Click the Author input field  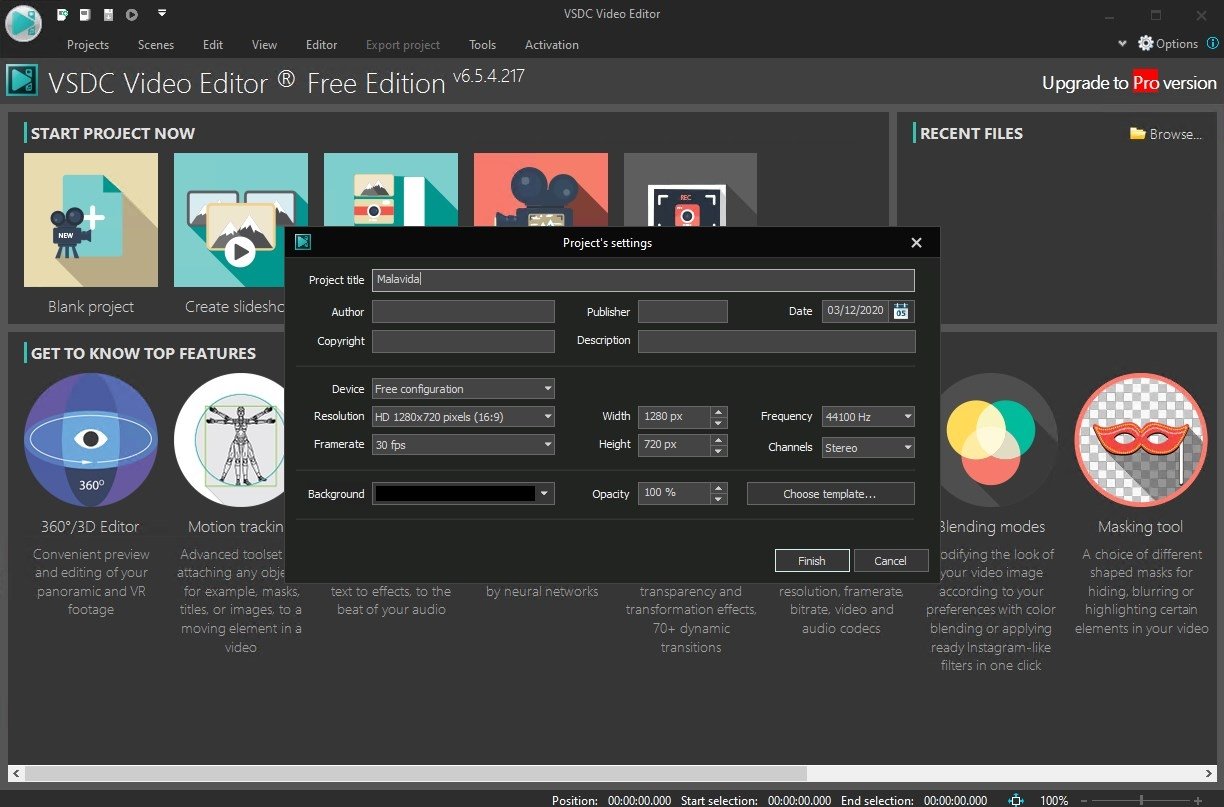[463, 311]
